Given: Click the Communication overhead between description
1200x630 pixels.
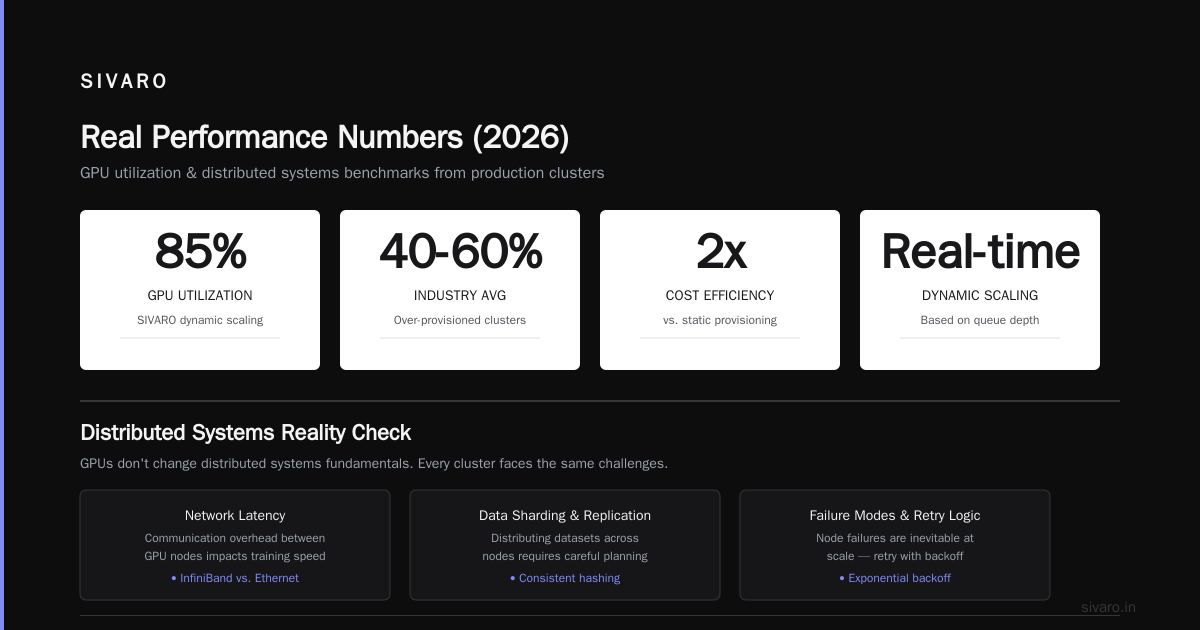Looking at the screenshot, I should click(235, 547).
